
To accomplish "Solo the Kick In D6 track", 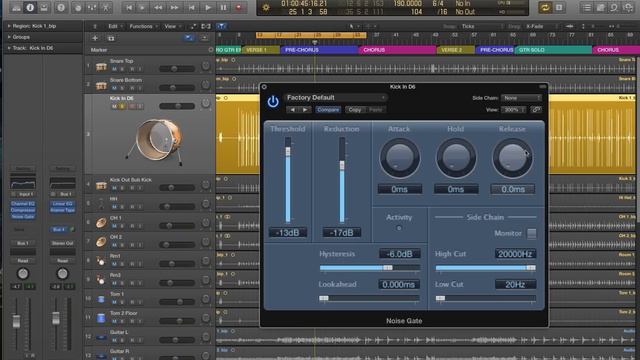I will click(x=122, y=106).
